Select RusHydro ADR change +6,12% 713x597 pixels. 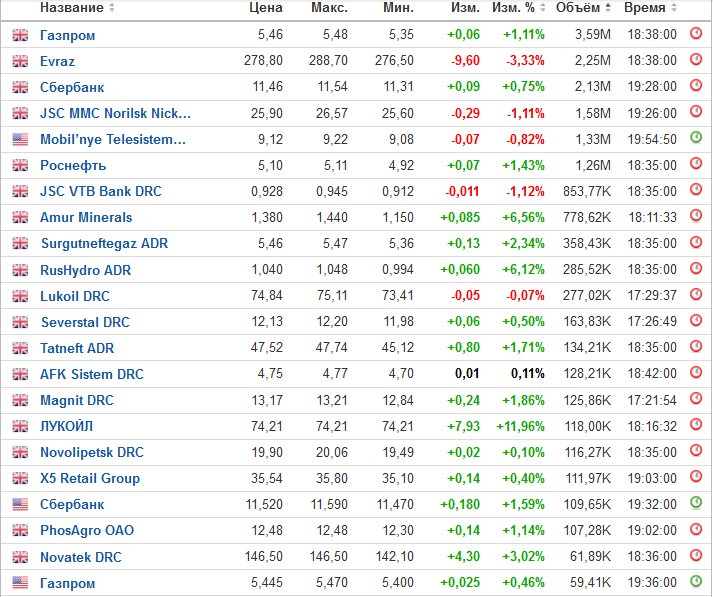pos(523,270)
